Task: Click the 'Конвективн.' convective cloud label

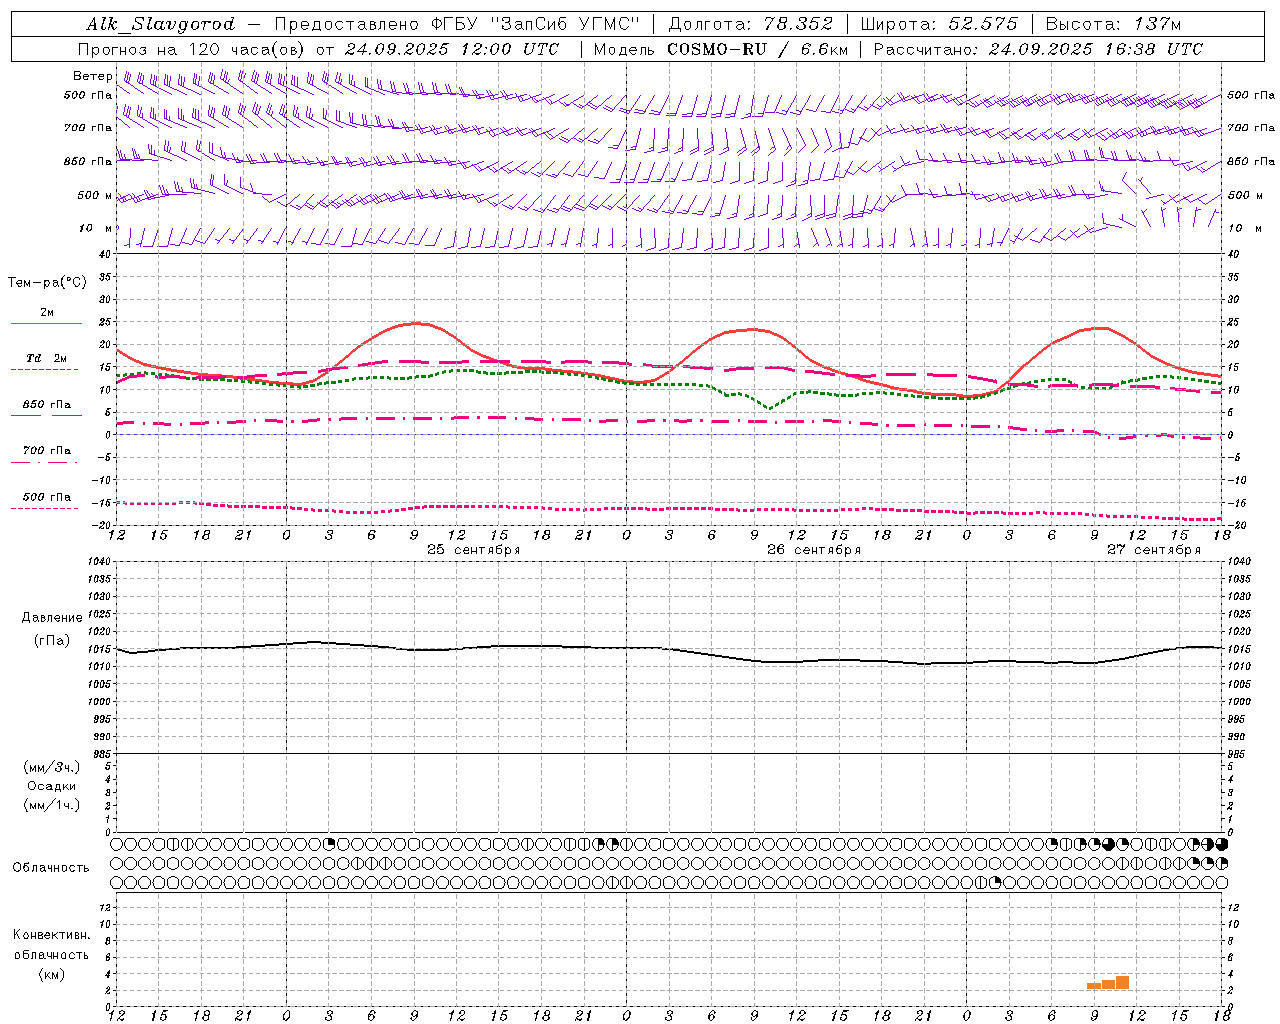Action: (x=52, y=935)
